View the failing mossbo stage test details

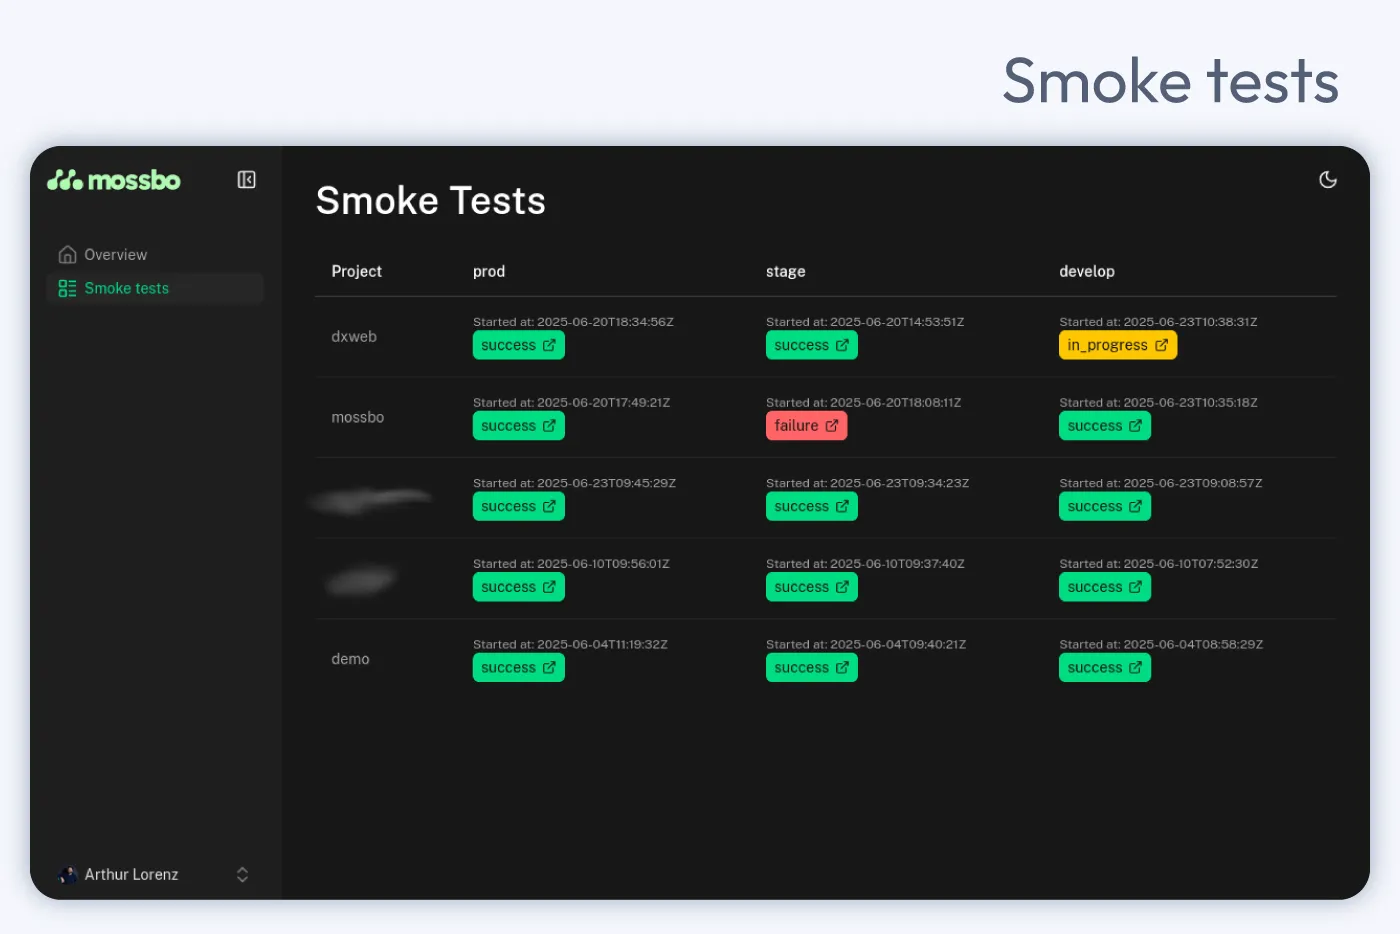pos(806,425)
